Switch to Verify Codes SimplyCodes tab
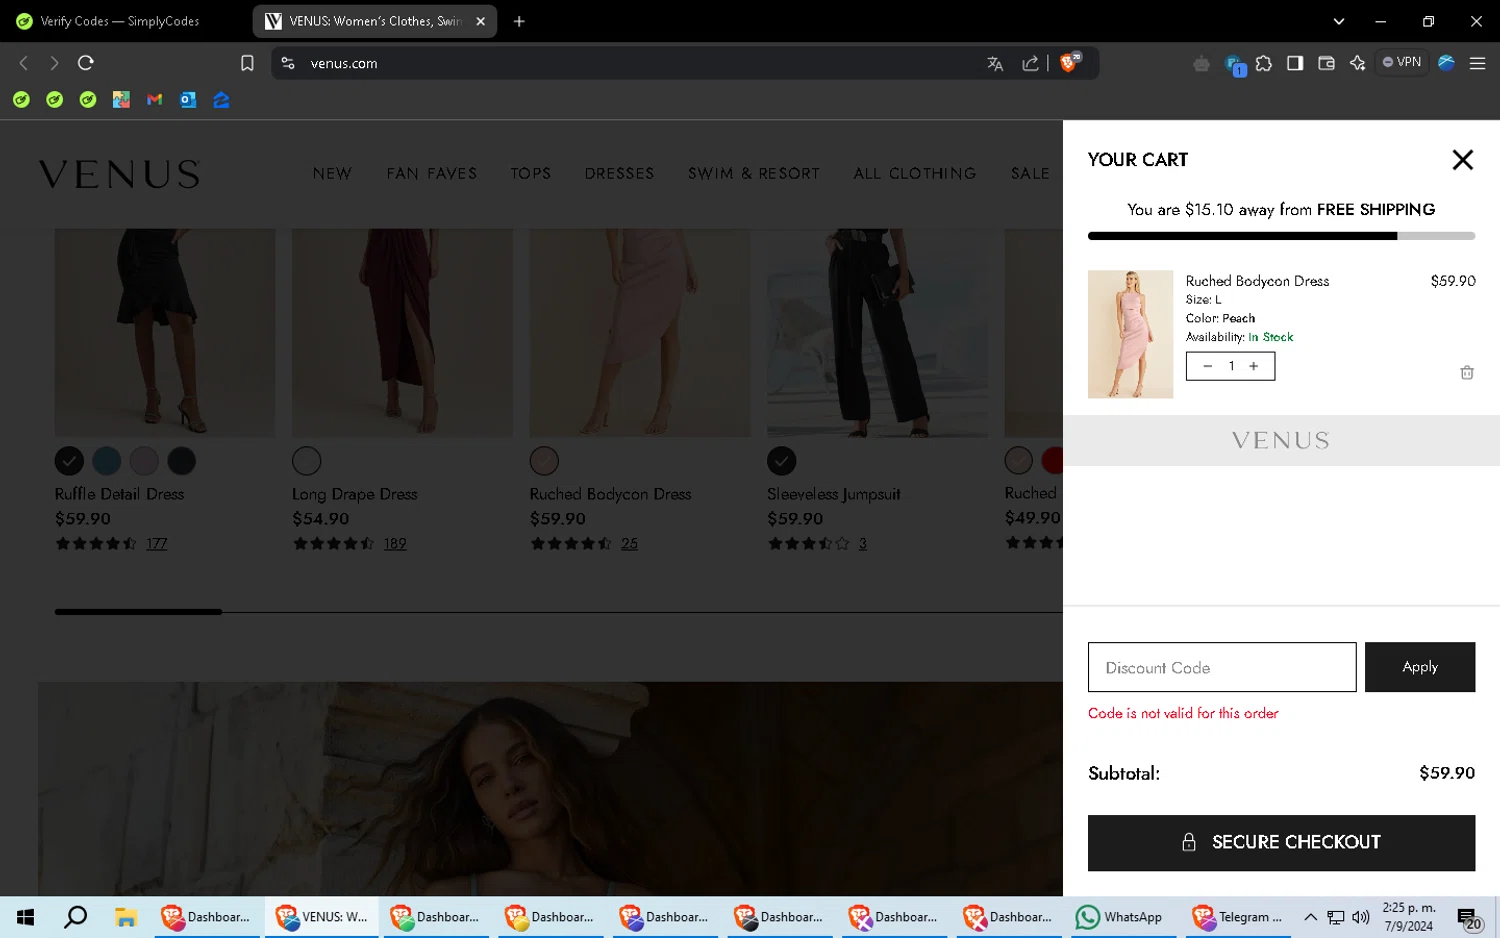The height and width of the screenshot is (938, 1500). [120, 21]
